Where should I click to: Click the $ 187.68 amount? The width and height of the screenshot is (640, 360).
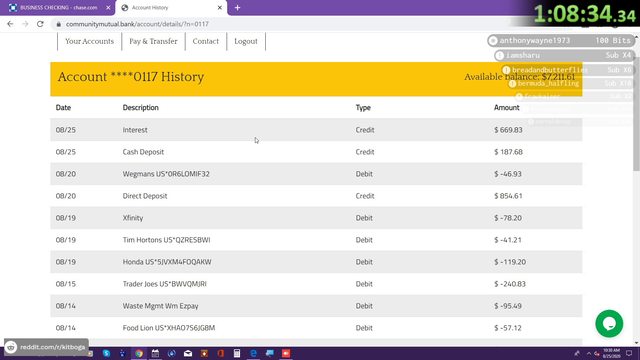[x=508, y=152]
